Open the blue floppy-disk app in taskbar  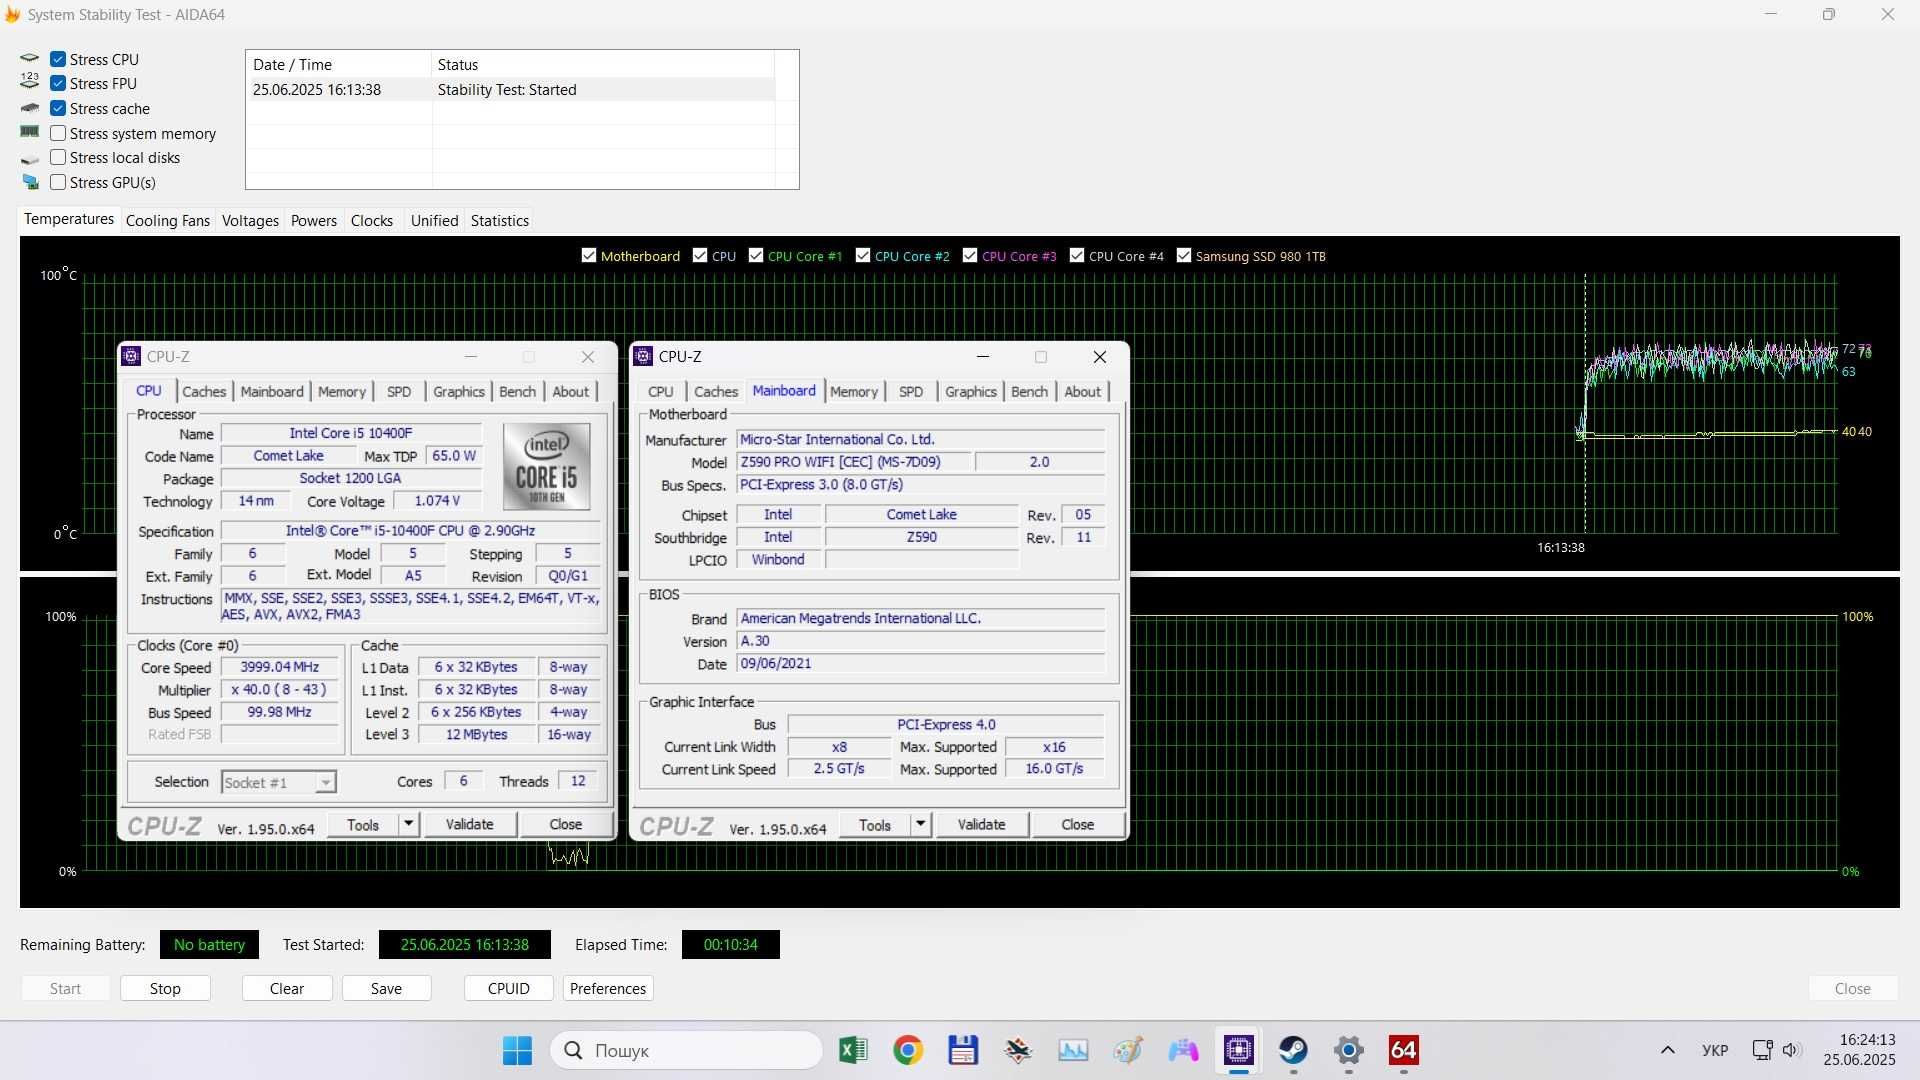point(963,1050)
